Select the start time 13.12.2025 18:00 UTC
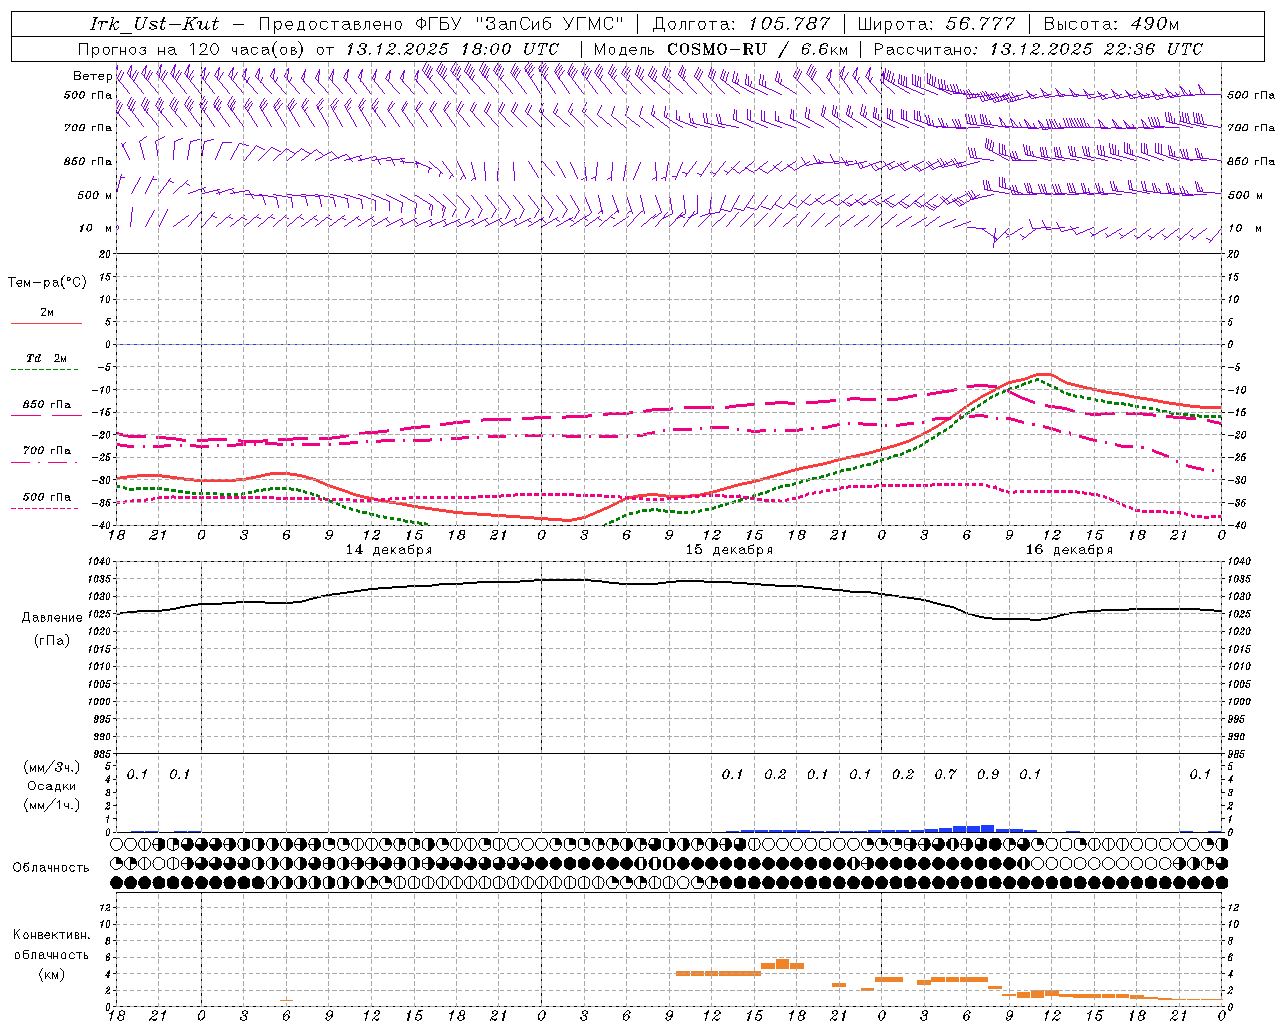This screenshot has width=1280, height=1024. 452,49
